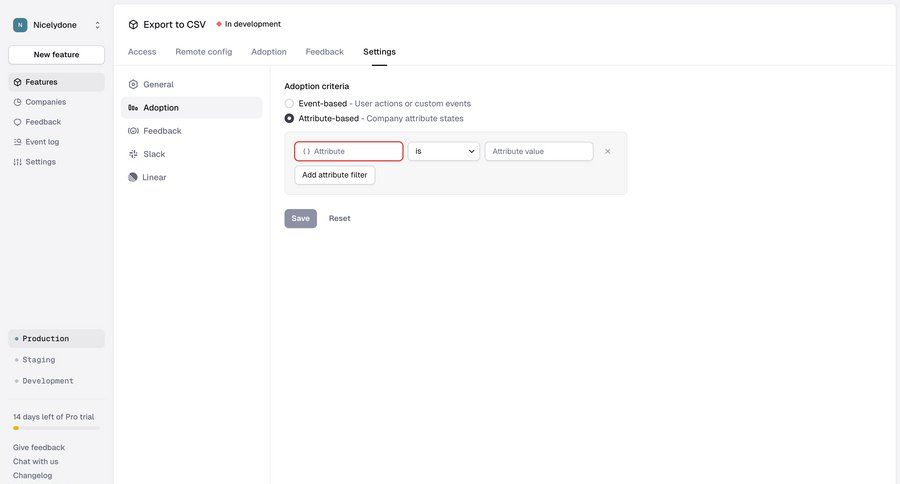Click the Give feedback link
Viewport: 900px width, 484px height.
[38, 447]
